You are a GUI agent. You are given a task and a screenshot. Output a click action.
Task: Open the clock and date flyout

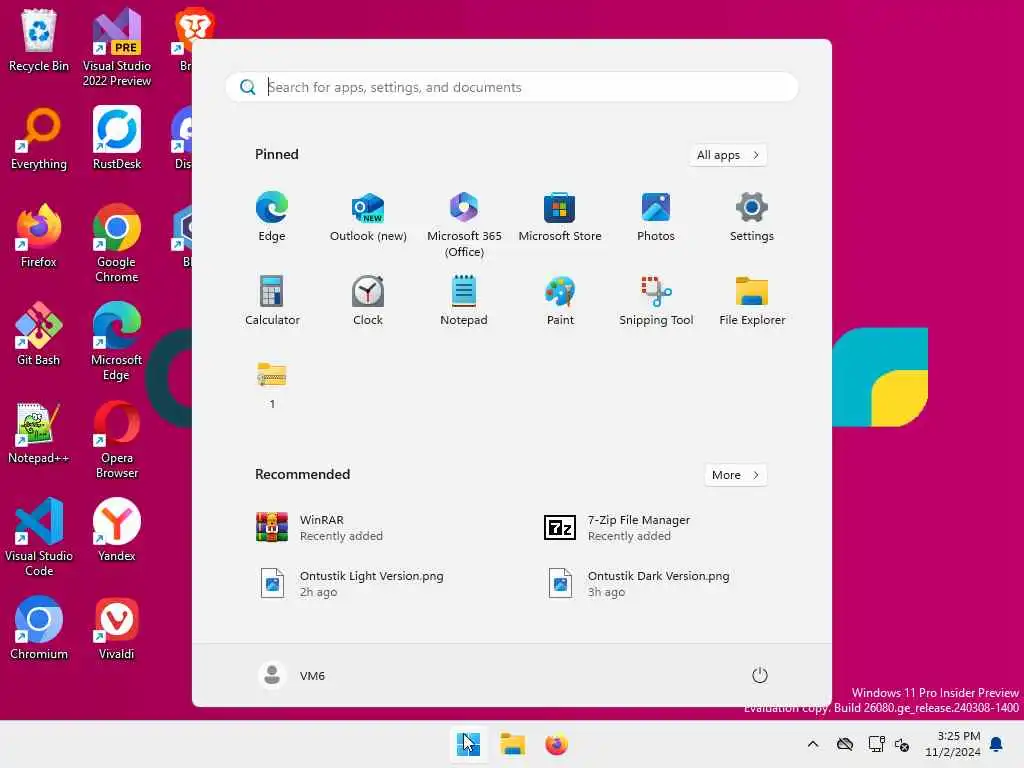pos(953,744)
